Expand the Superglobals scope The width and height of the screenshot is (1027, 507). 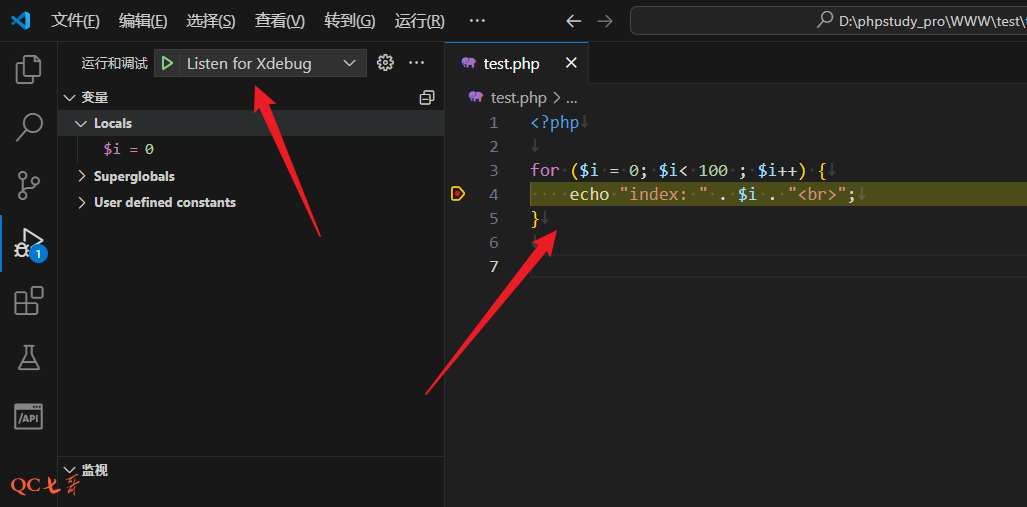coord(83,176)
